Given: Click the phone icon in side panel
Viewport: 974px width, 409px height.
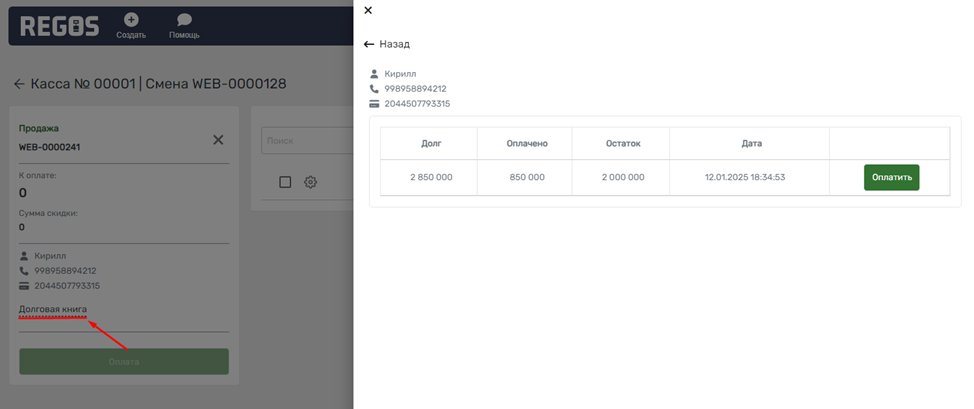Looking at the screenshot, I should (x=374, y=89).
